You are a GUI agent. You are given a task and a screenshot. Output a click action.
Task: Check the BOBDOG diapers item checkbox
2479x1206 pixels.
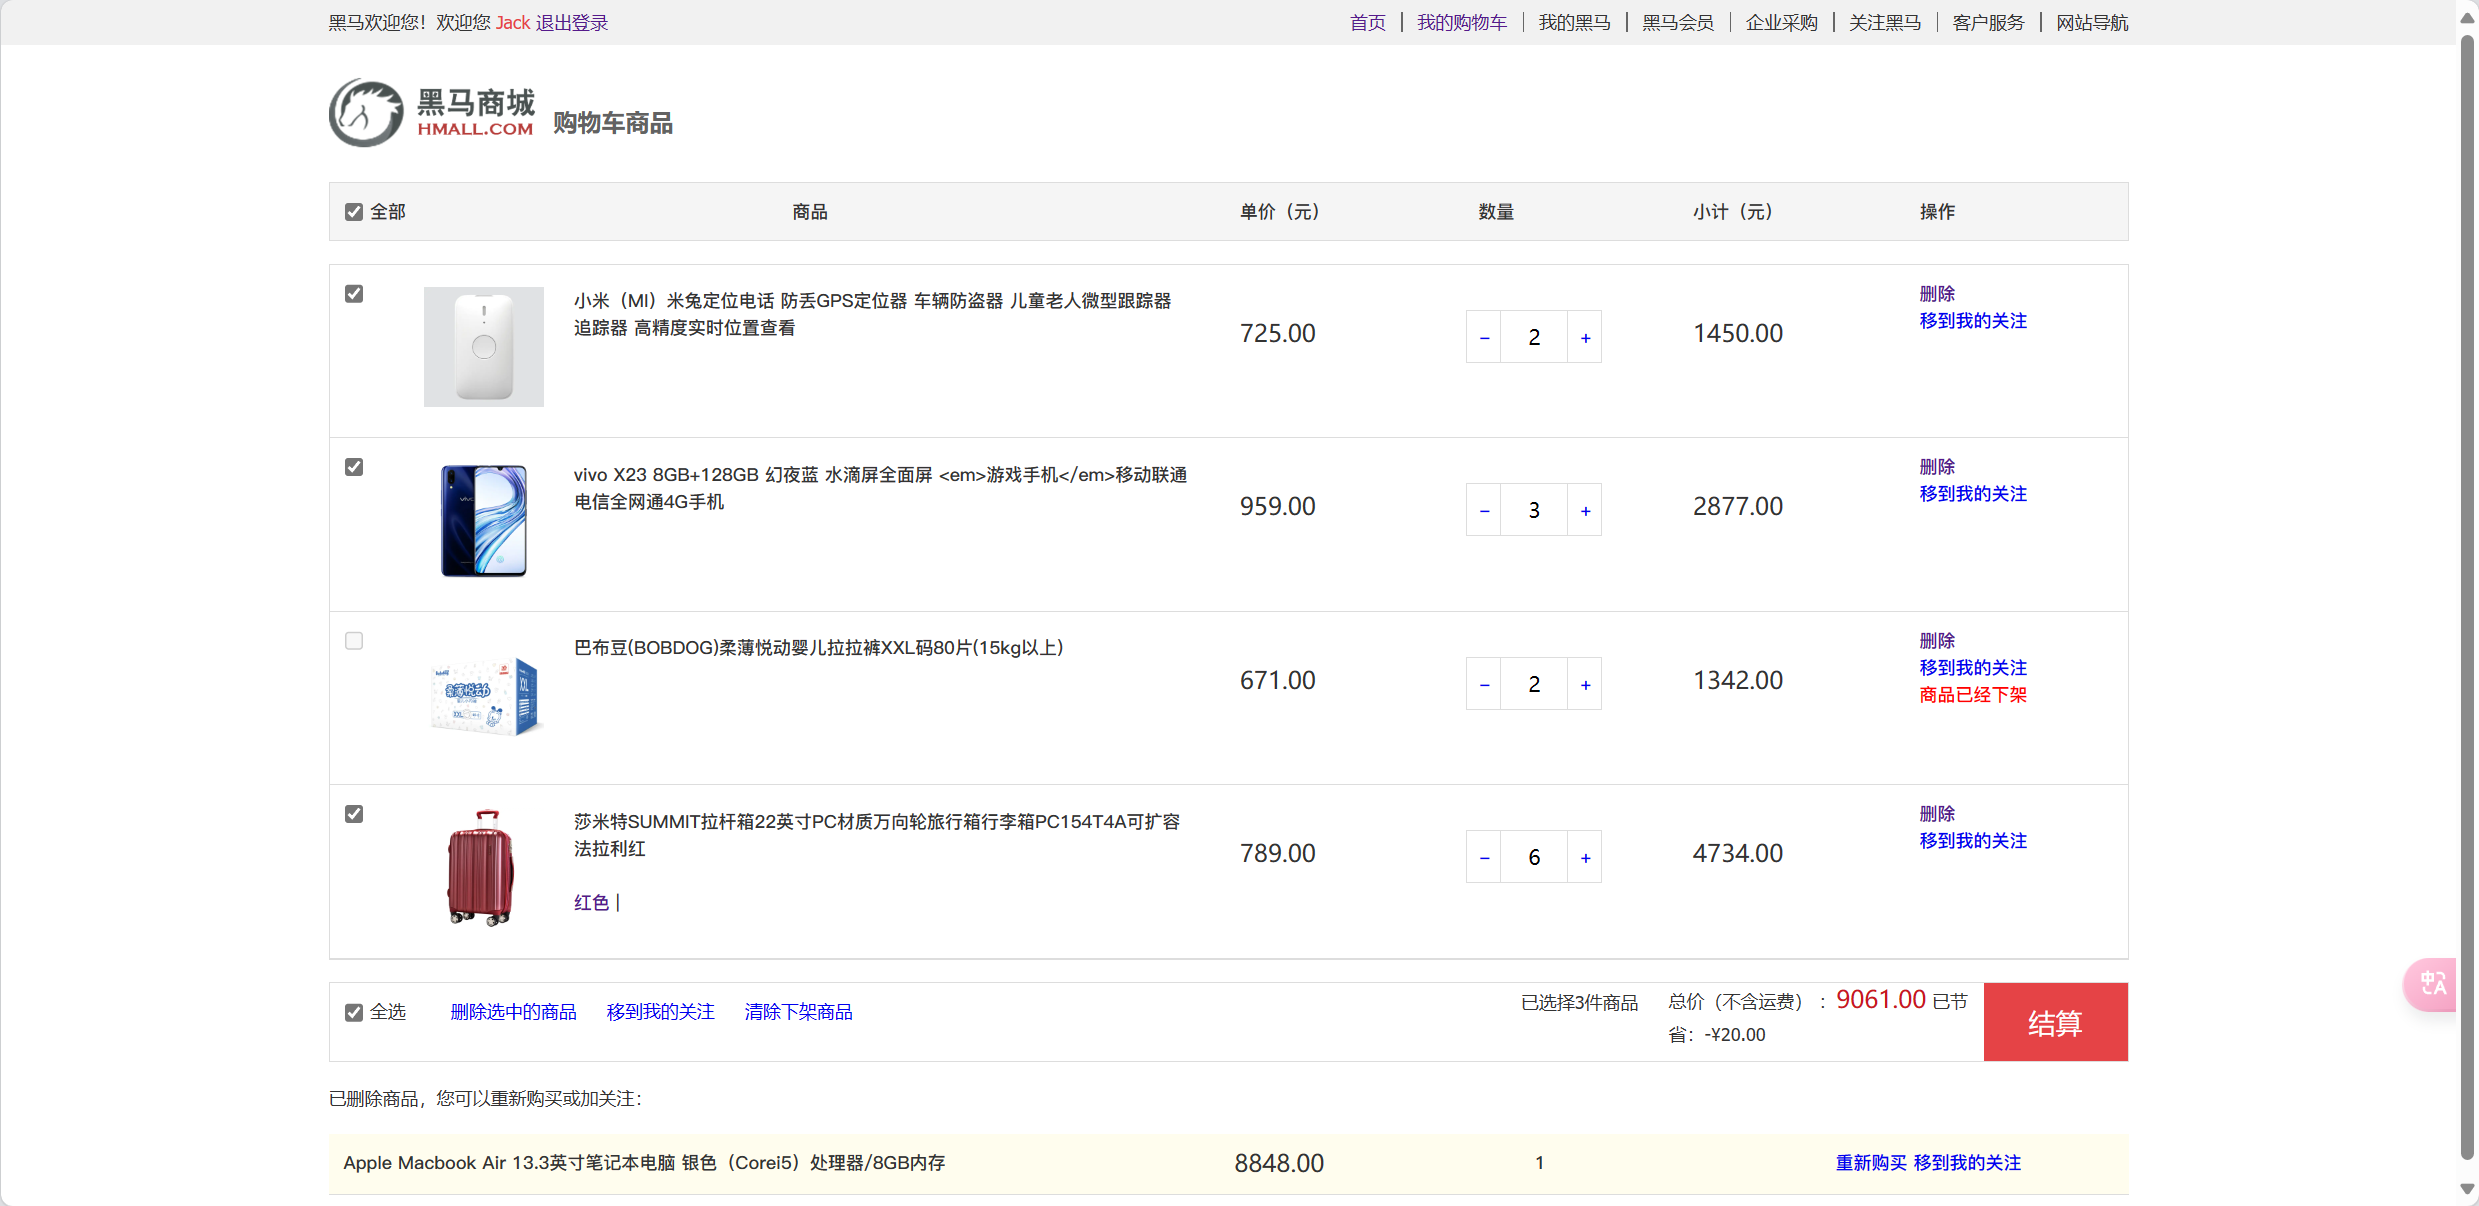pyautogui.click(x=354, y=641)
